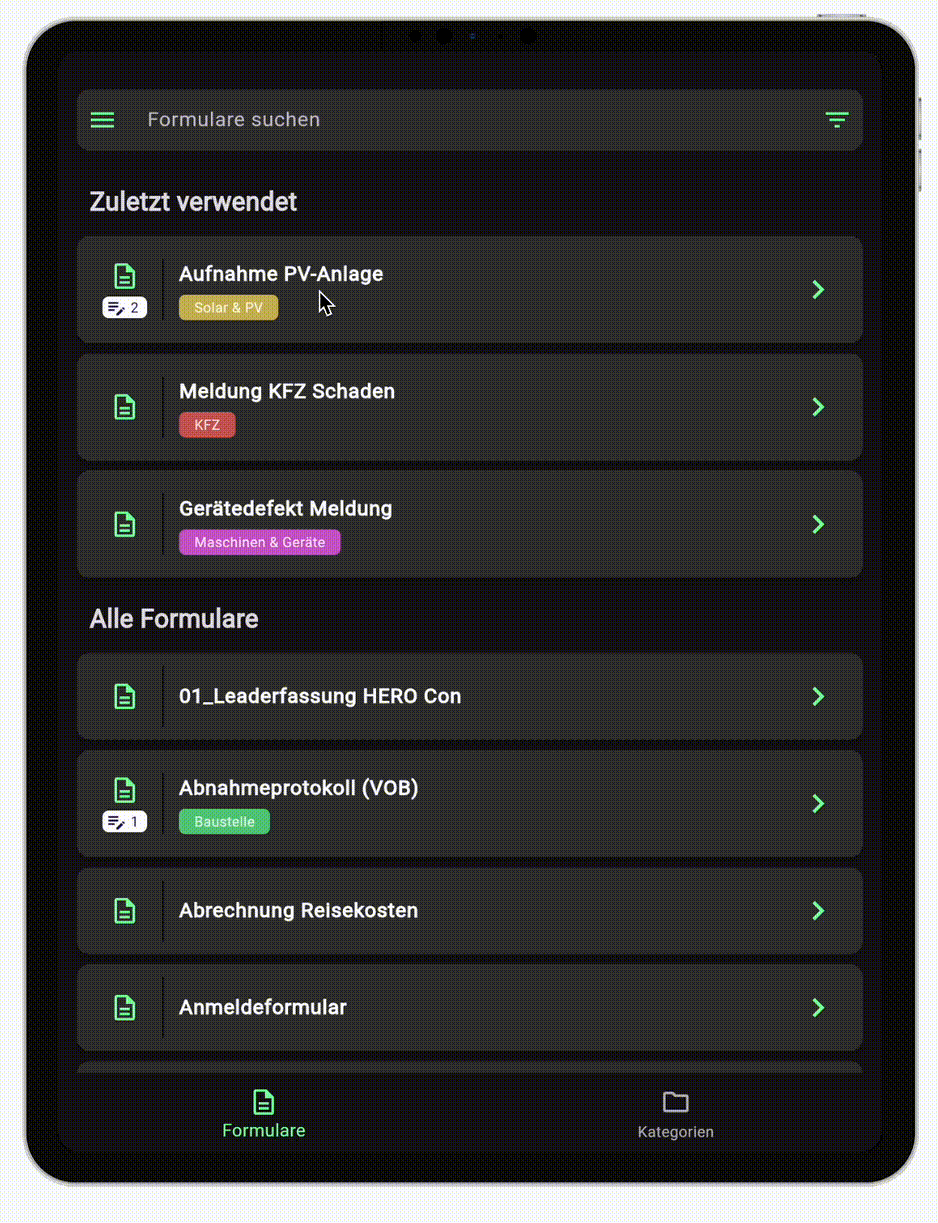Viewport: 938px width, 1223px height.
Task: Click the drafts badge on Abnahmeprotokoll (VOB)
Action: [x=125, y=822]
